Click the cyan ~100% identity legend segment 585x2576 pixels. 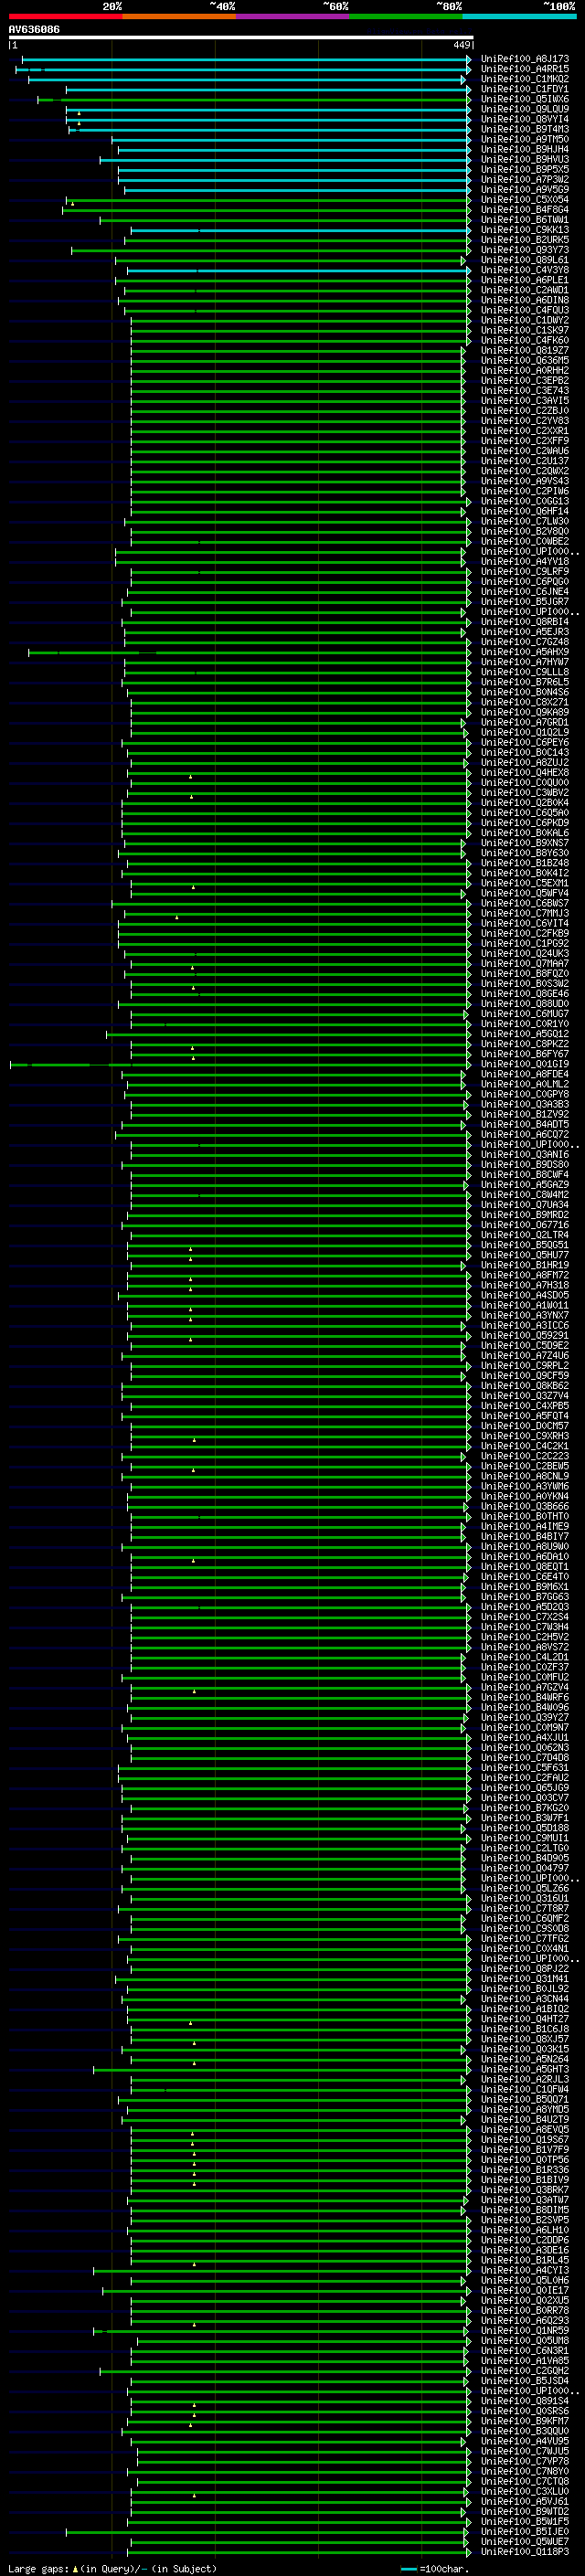(520, 16)
